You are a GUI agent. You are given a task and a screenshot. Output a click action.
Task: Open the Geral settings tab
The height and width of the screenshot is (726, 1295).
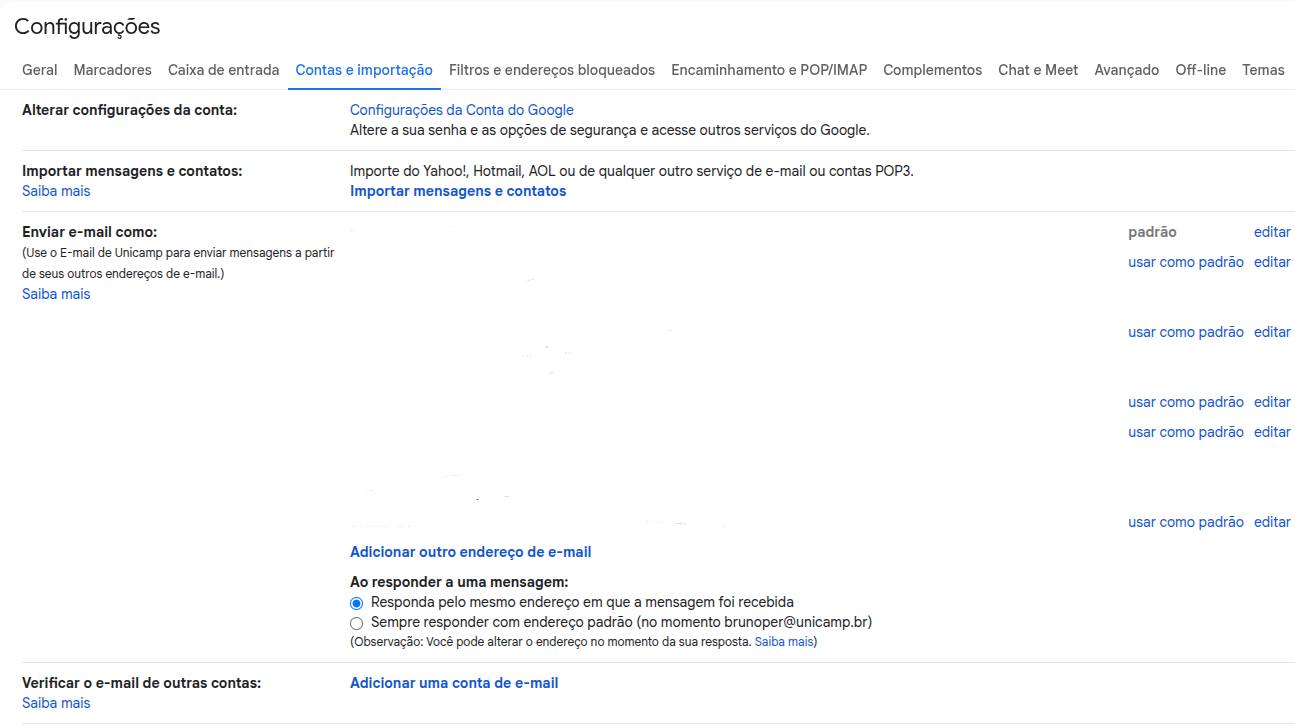pos(40,70)
